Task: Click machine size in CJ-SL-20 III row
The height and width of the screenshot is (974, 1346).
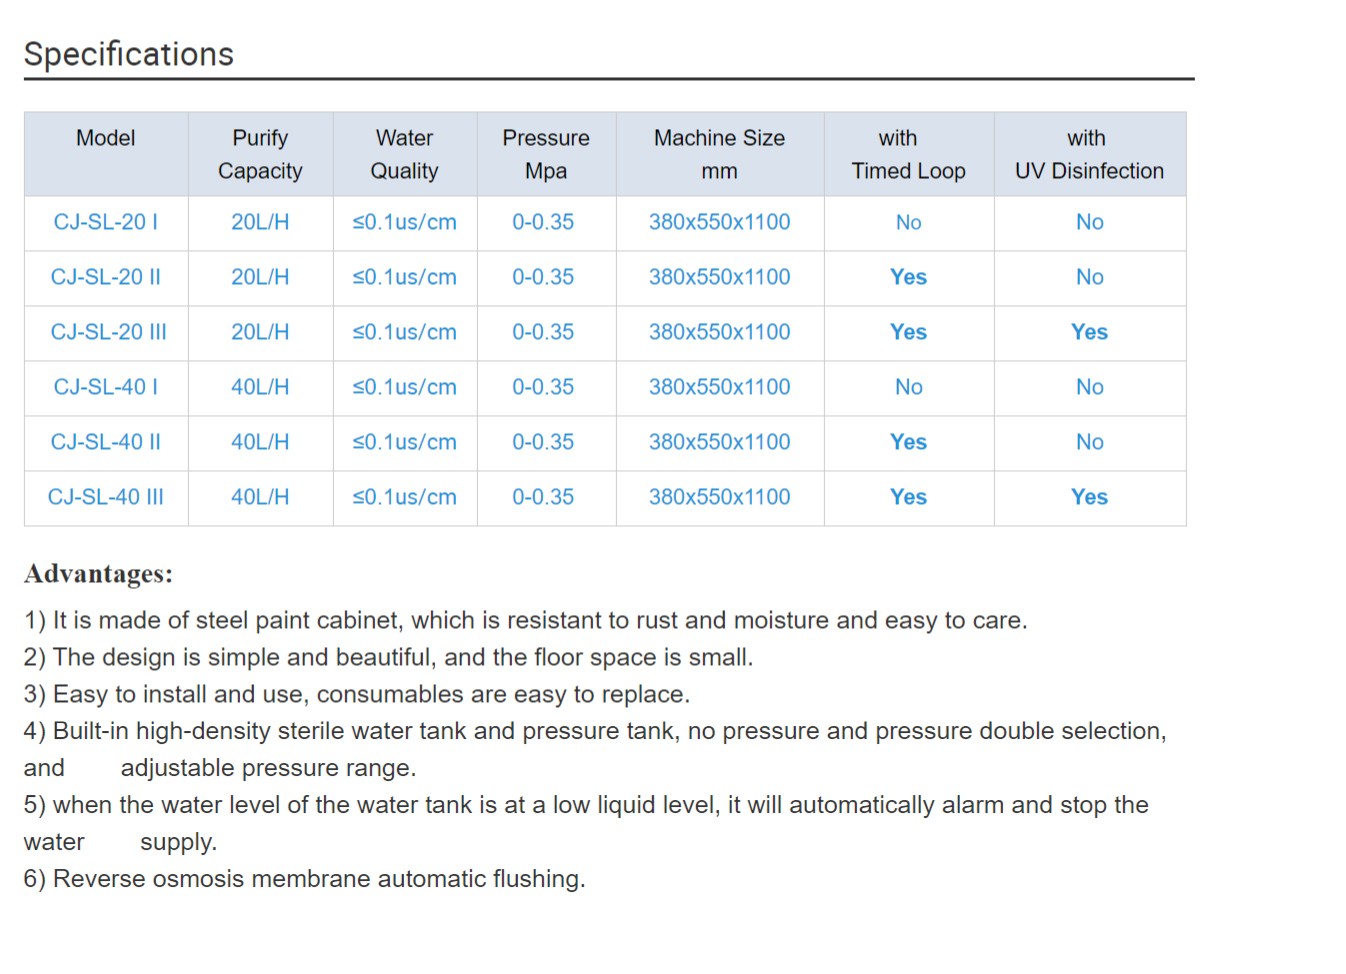Action: 720,332
